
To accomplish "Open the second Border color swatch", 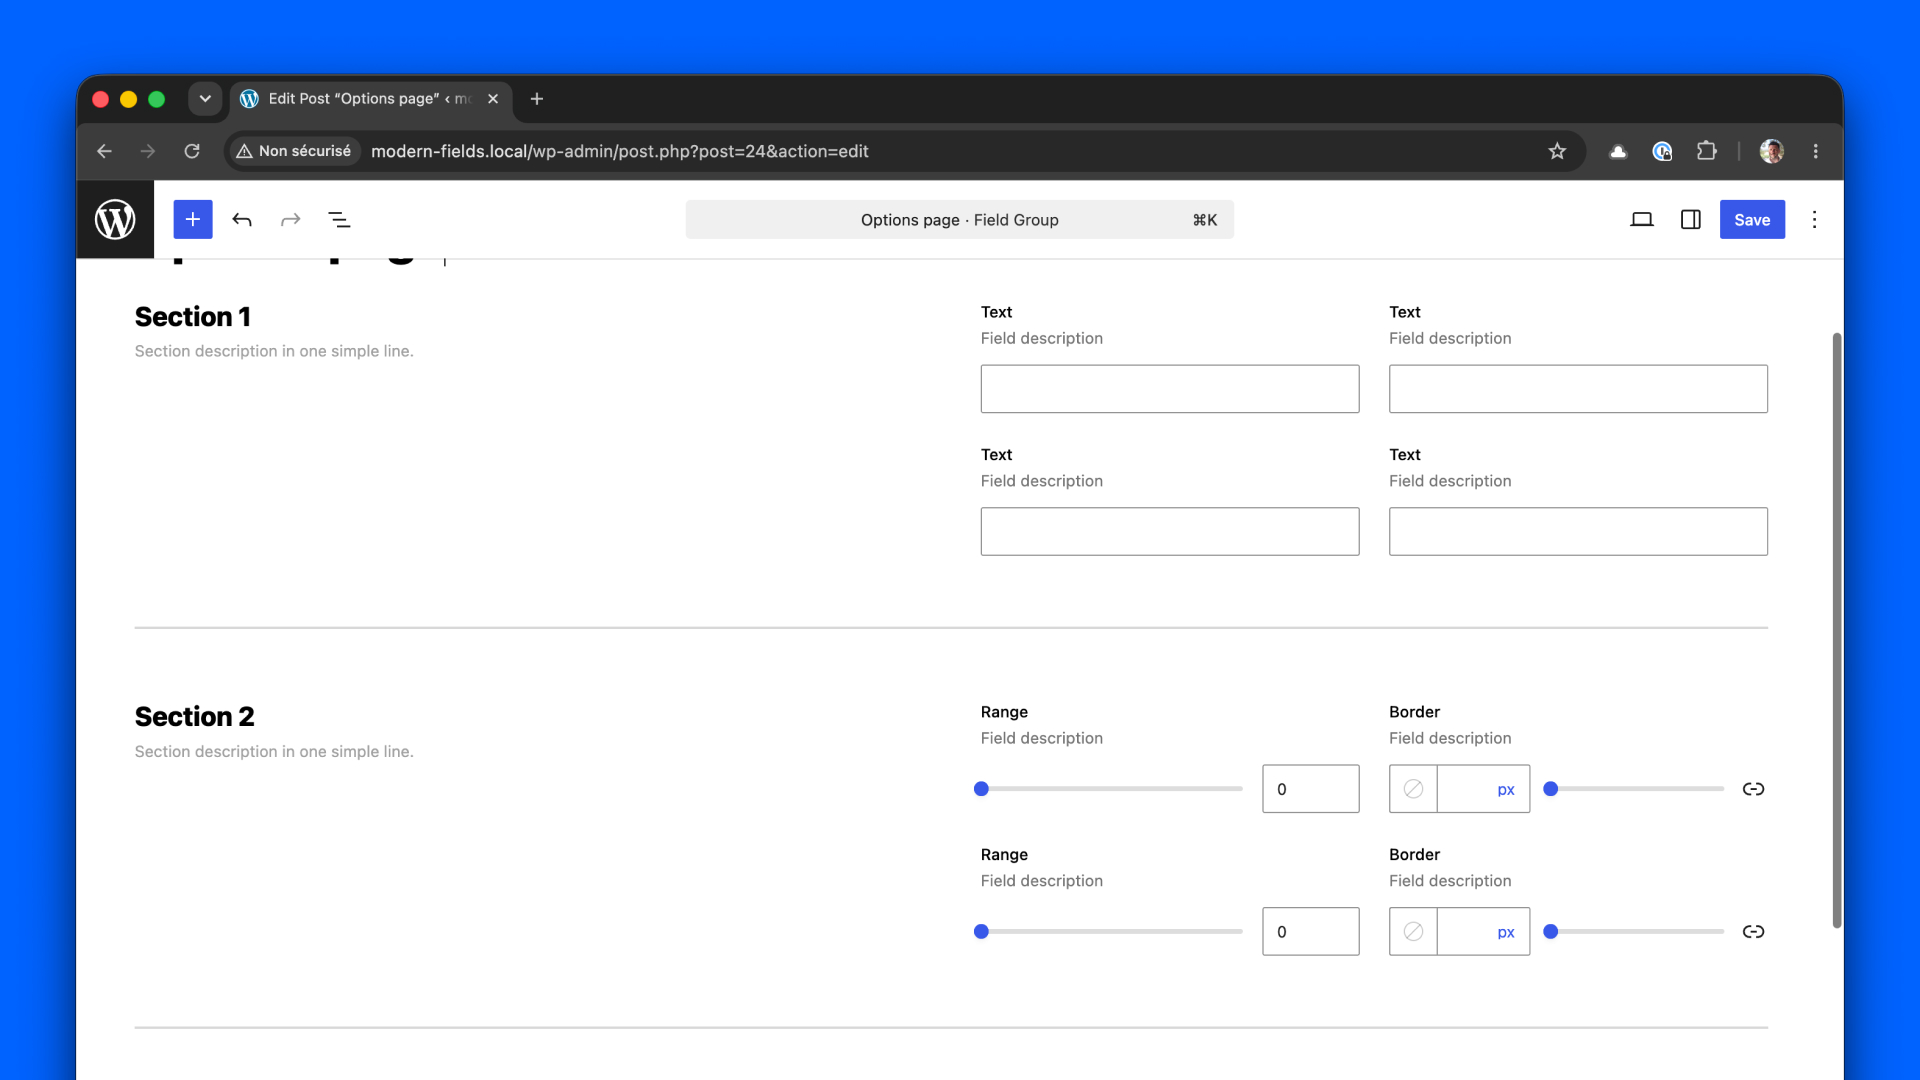I will pyautogui.click(x=1413, y=931).
